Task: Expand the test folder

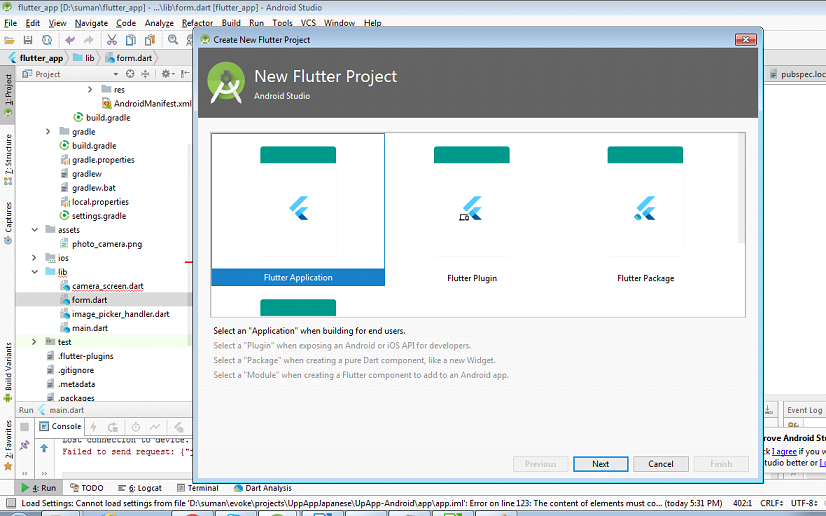Action: (x=34, y=342)
